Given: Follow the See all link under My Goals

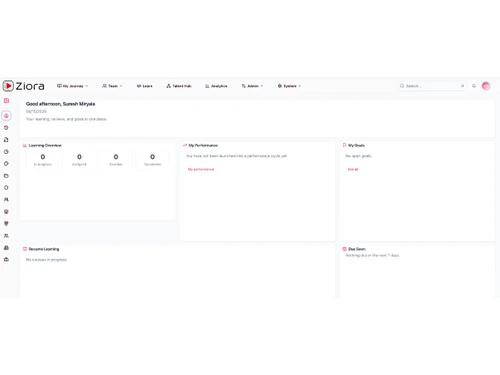Looking at the screenshot, I should click(x=353, y=169).
